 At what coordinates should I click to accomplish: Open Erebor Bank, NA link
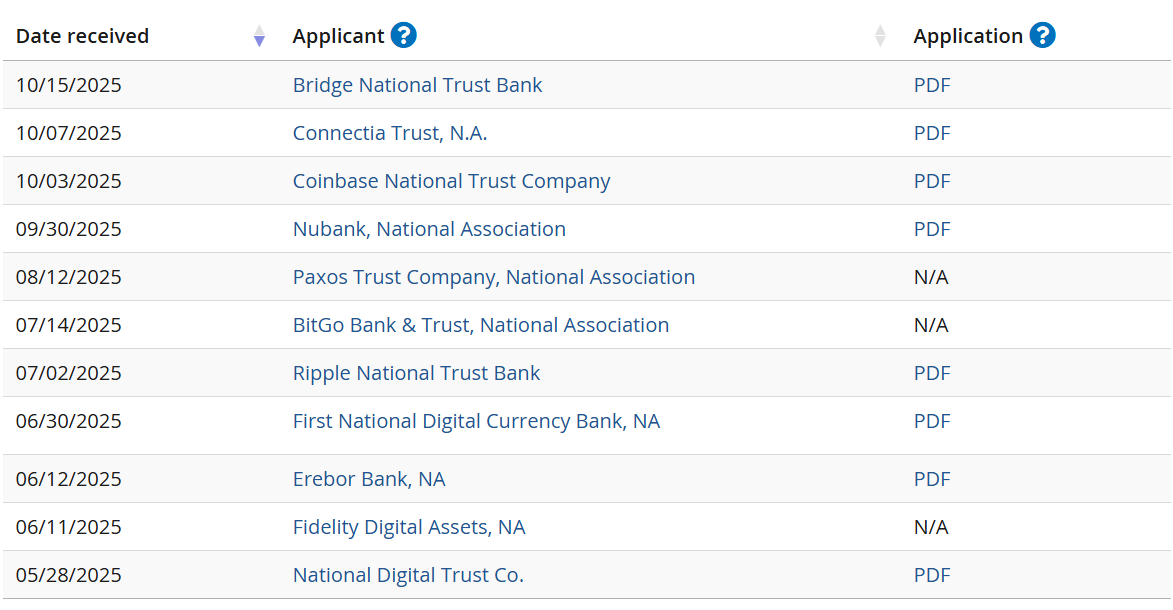tap(369, 479)
